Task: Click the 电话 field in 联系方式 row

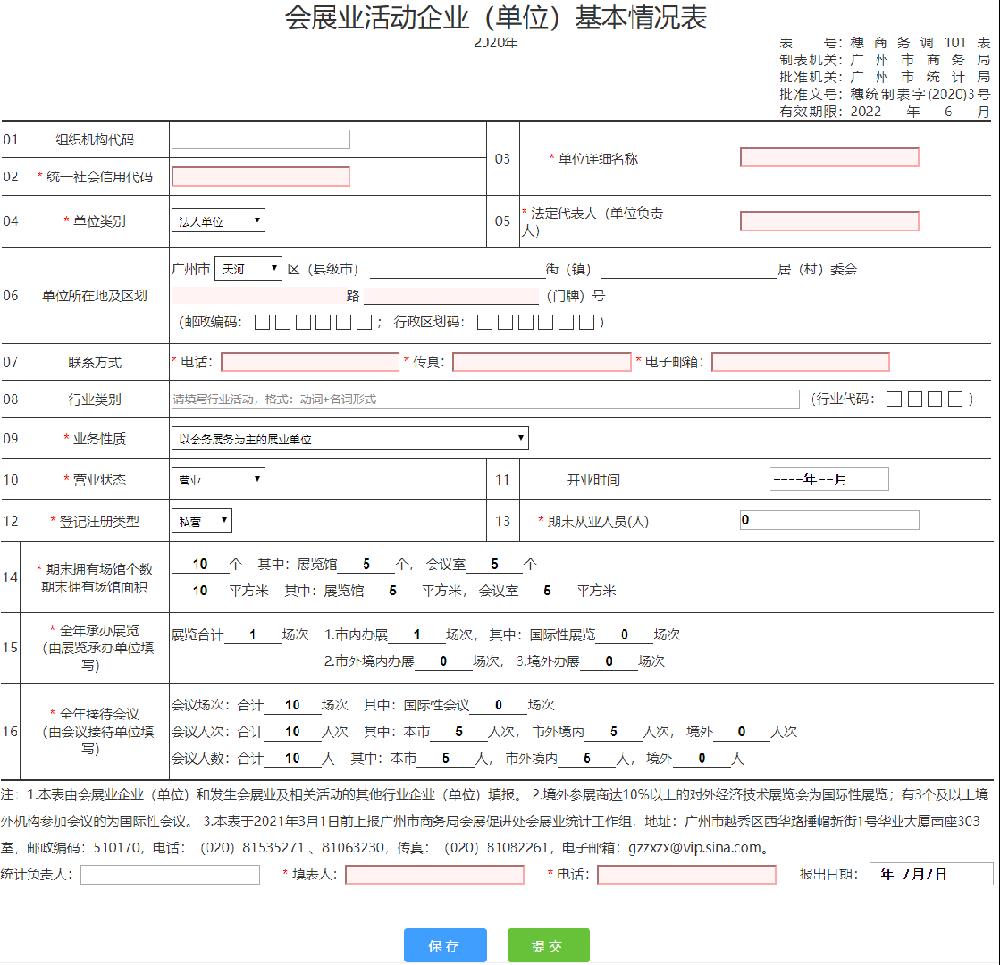Action: point(310,362)
